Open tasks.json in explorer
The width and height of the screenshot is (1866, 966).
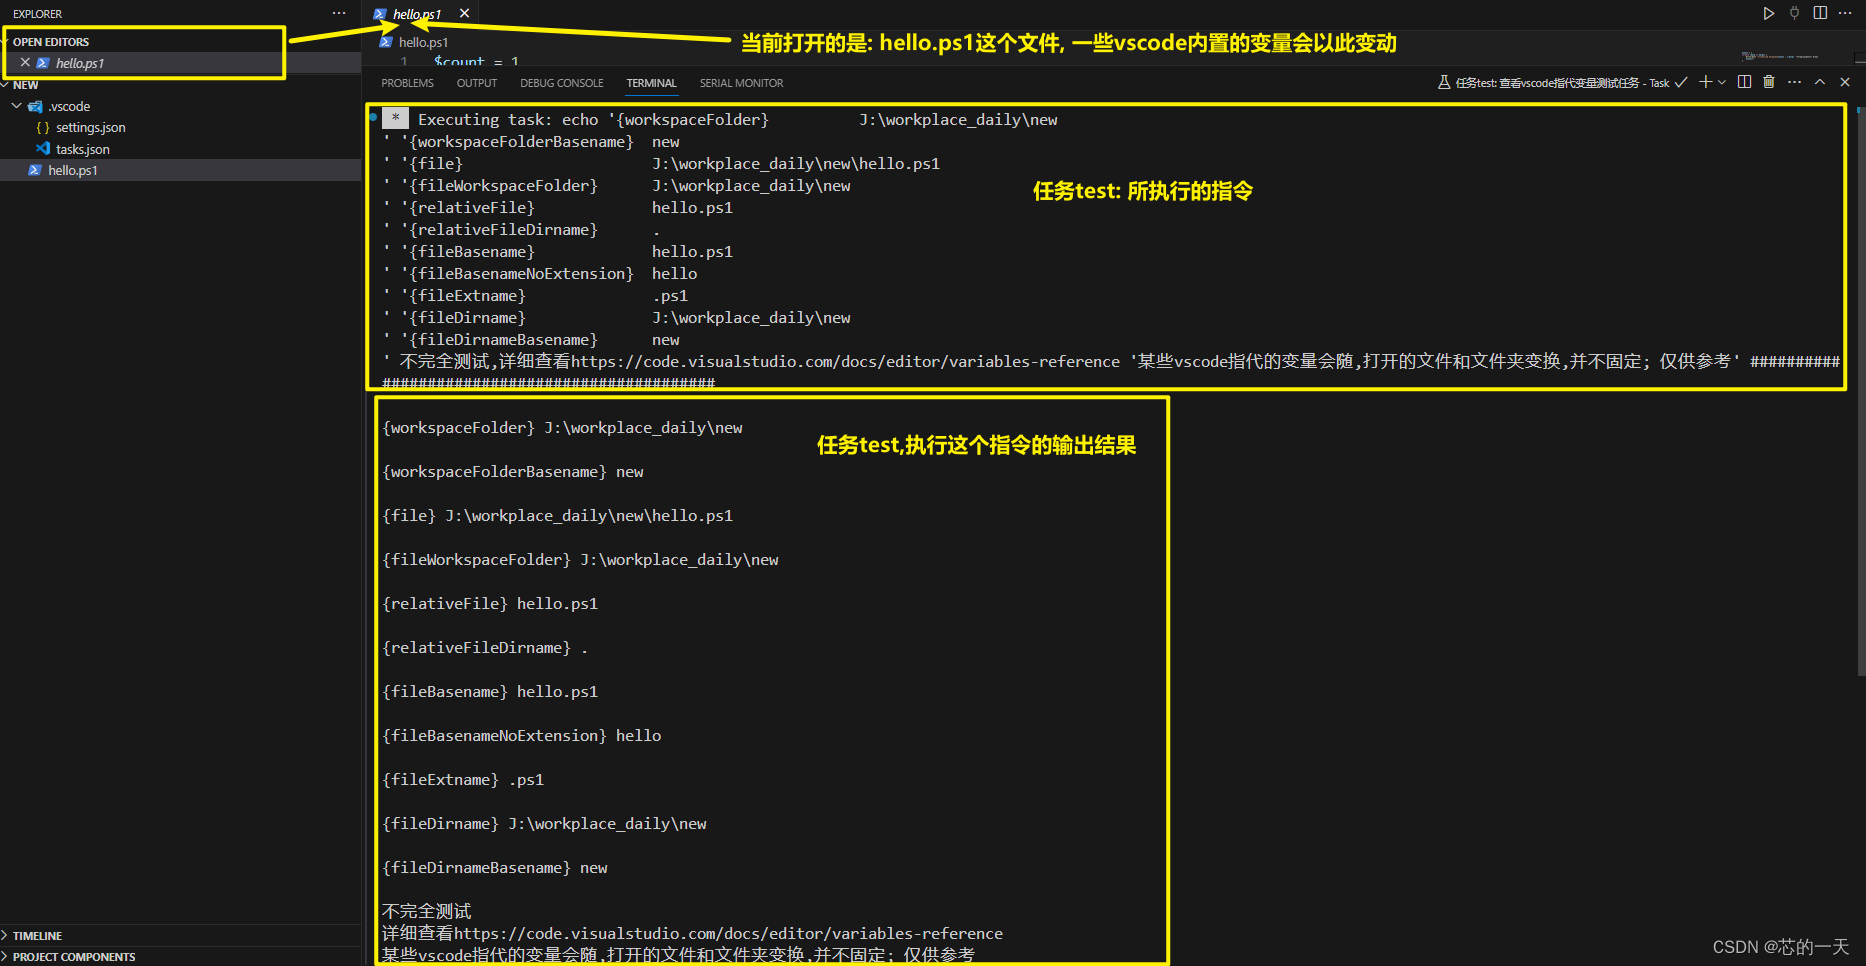[x=82, y=149]
